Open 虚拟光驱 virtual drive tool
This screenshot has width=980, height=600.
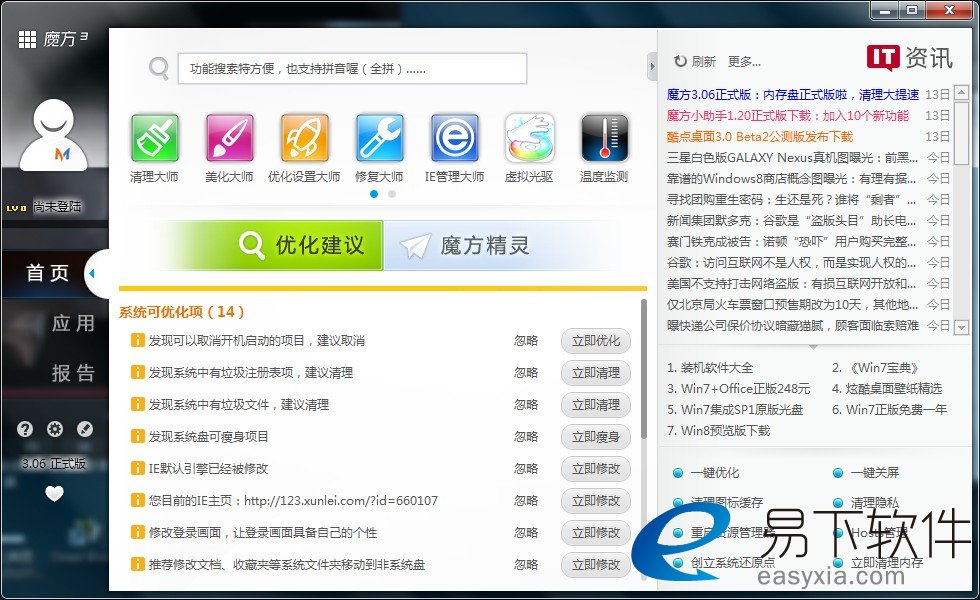click(529, 138)
